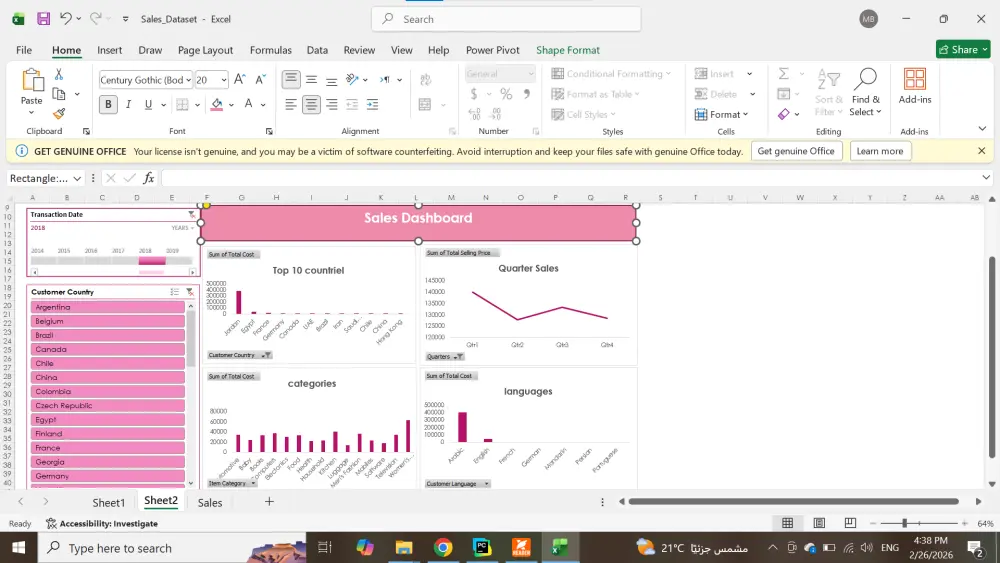
Task: Add a new sheet with plus icon
Action: pyautogui.click(x=269, y=501)
